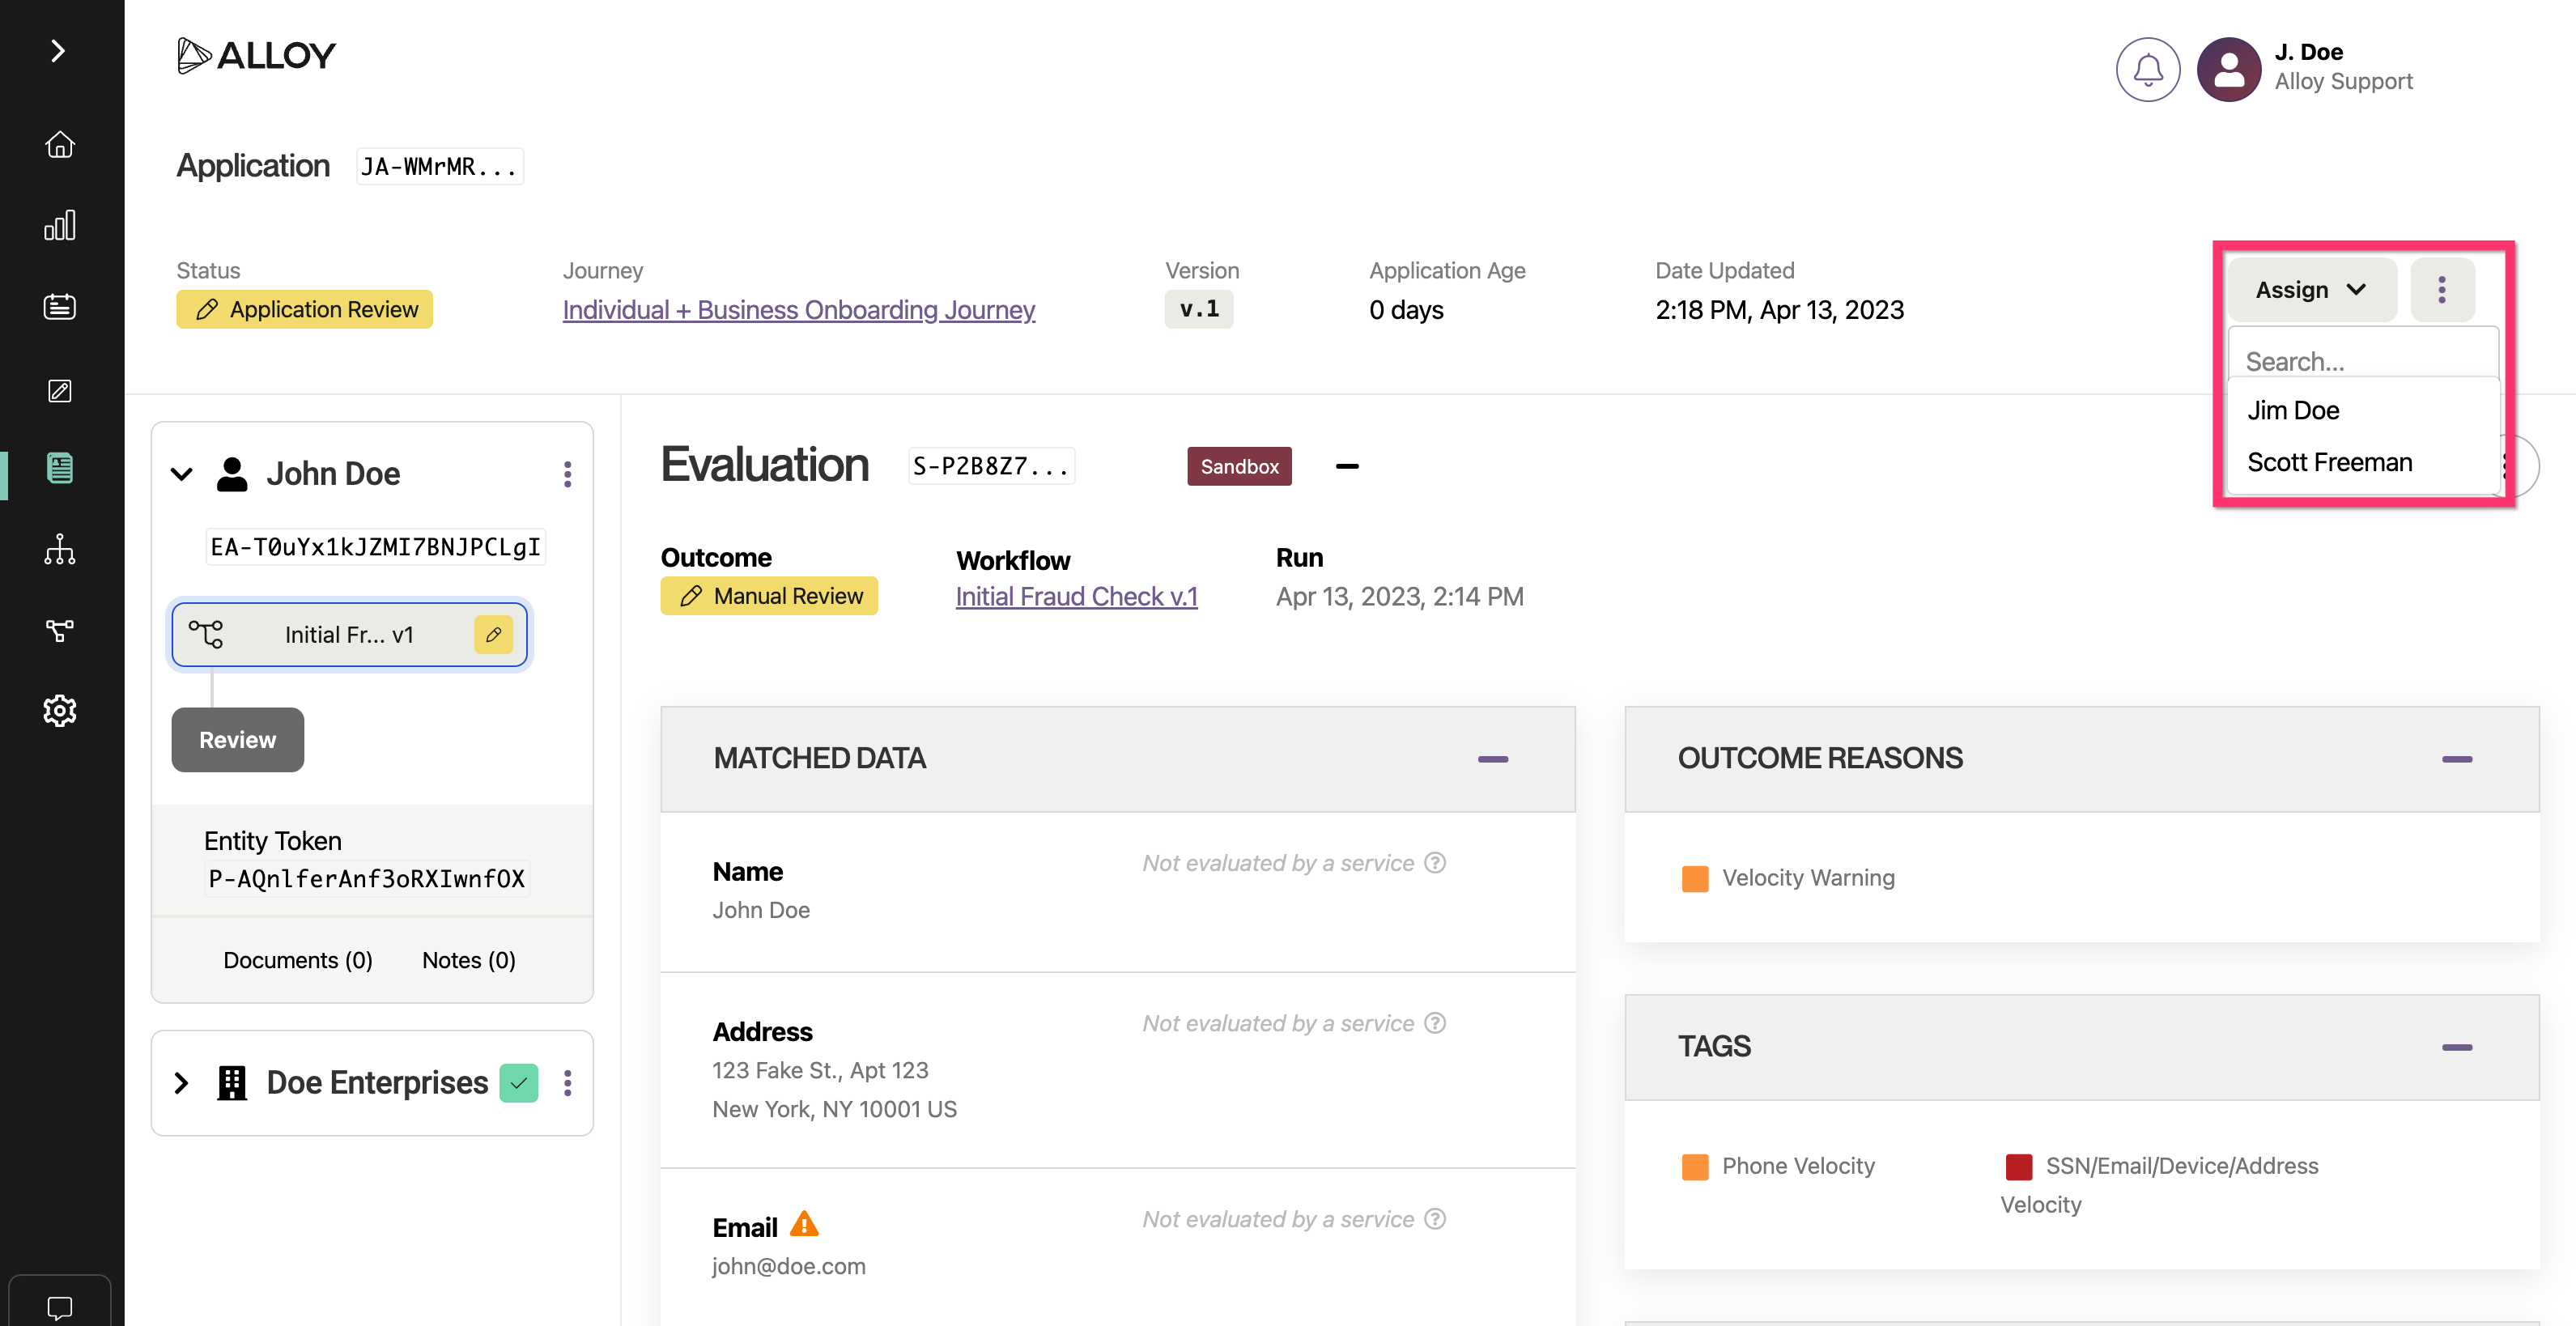Viewport: 2576px width, 1326px height.
Task: Collapse the Matched Data panel
Action: (1493, 760)
